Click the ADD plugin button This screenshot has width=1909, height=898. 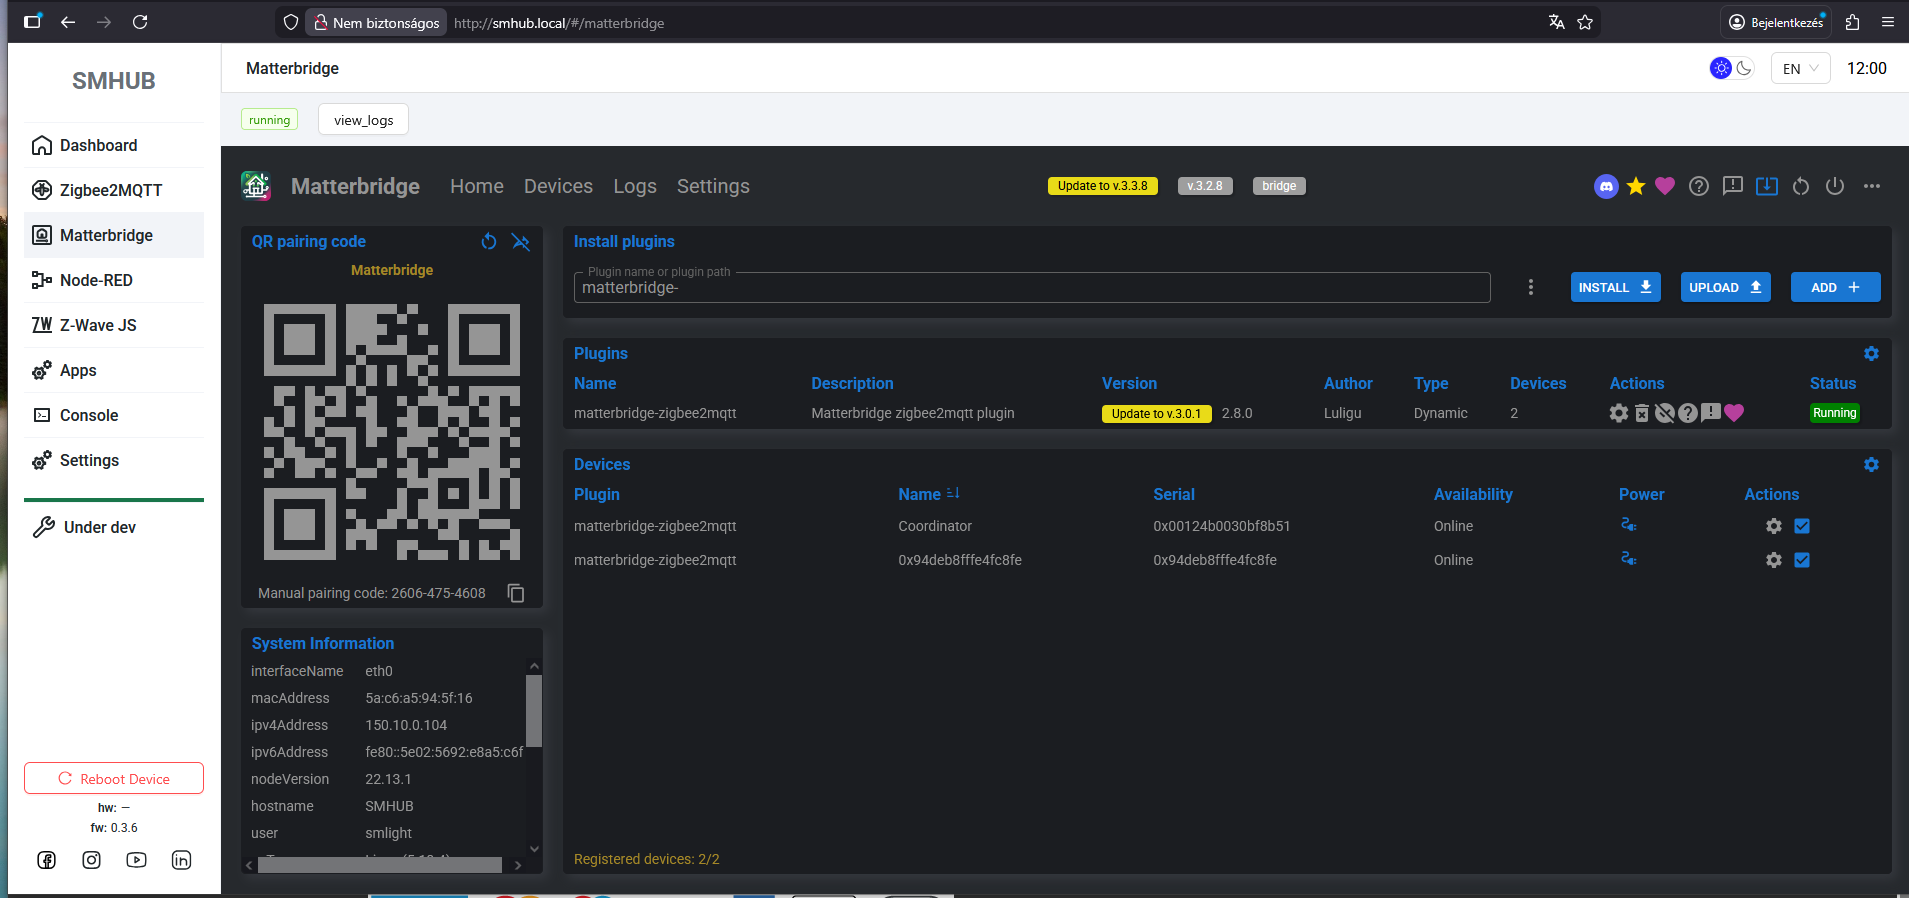tap(1836, 287)
